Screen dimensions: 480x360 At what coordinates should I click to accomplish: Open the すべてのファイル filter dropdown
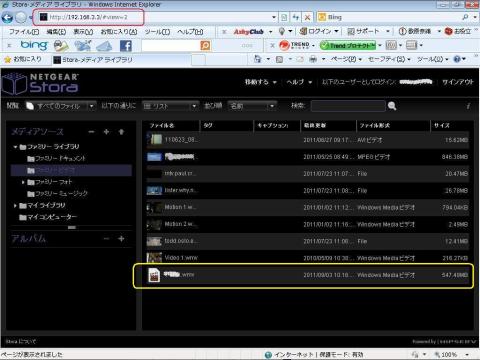point(61,106)
